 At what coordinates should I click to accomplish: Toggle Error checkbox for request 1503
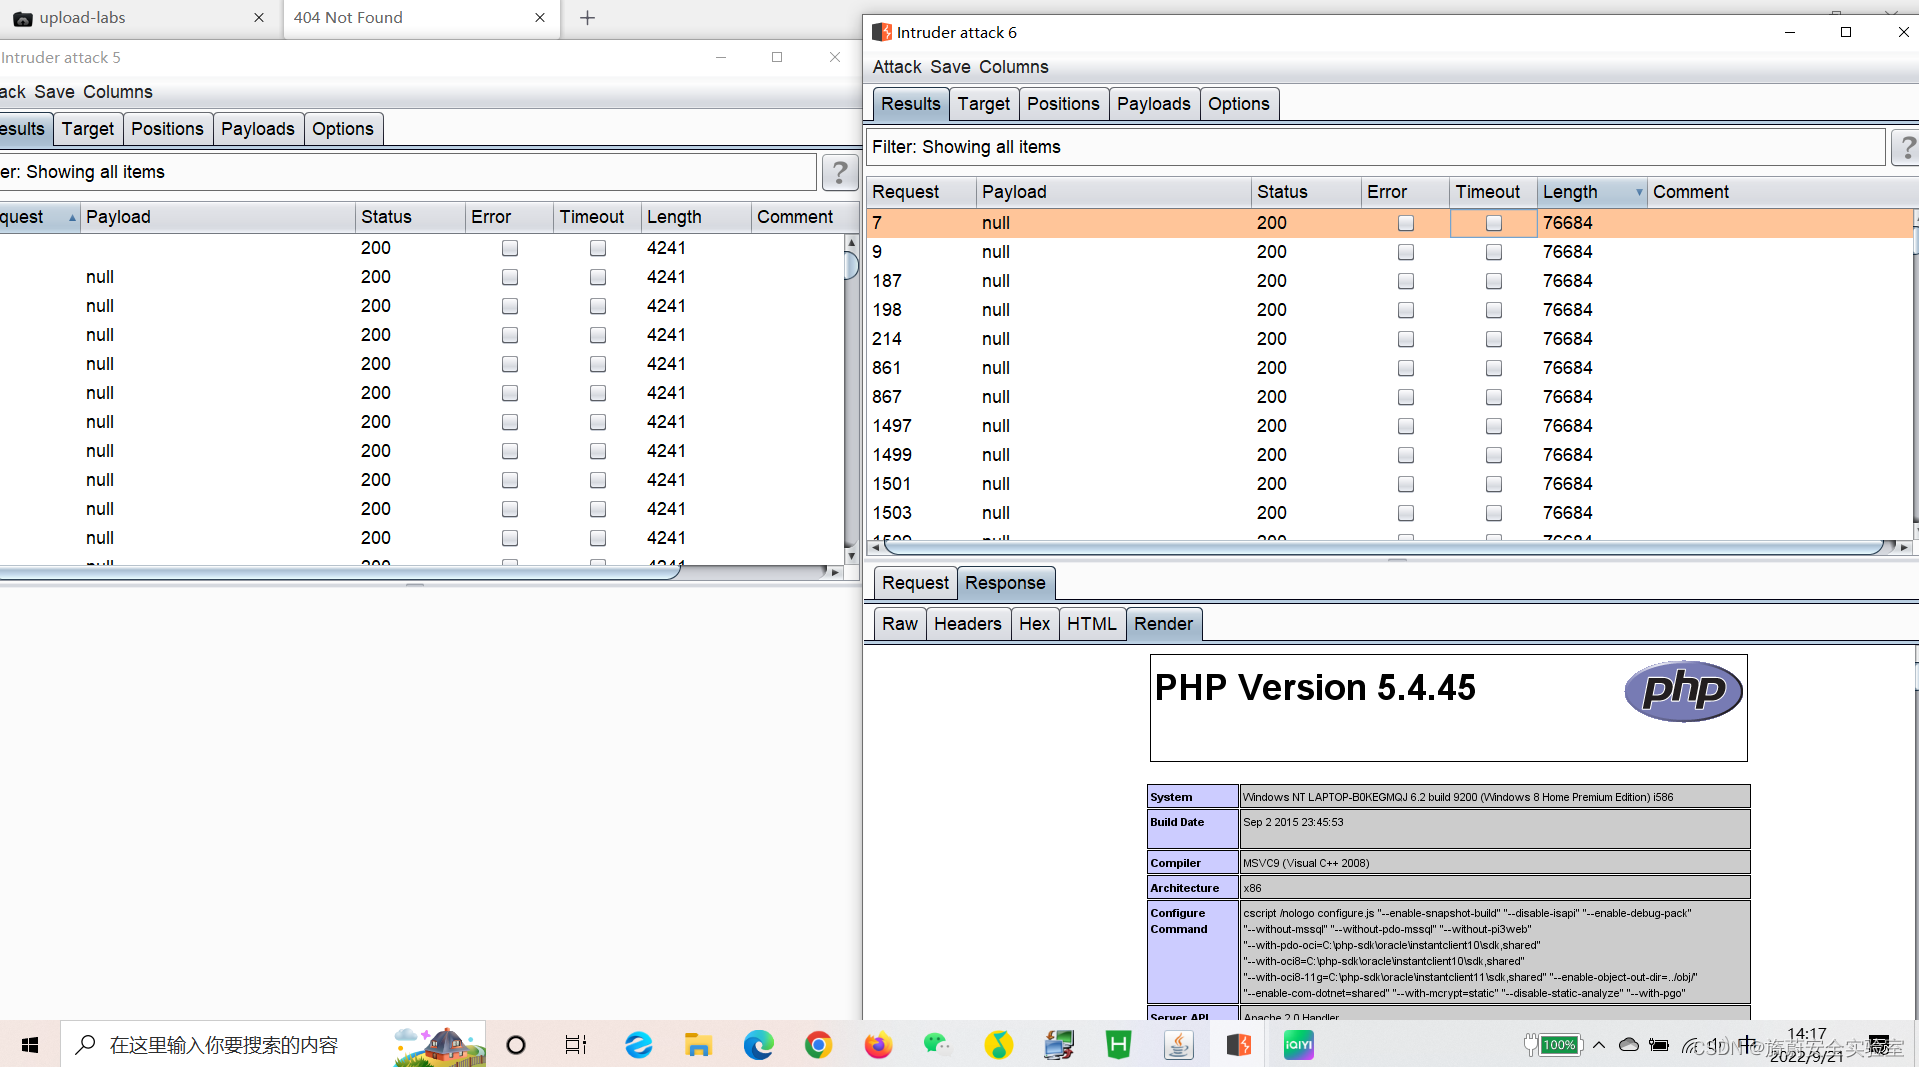(1406, 513)
